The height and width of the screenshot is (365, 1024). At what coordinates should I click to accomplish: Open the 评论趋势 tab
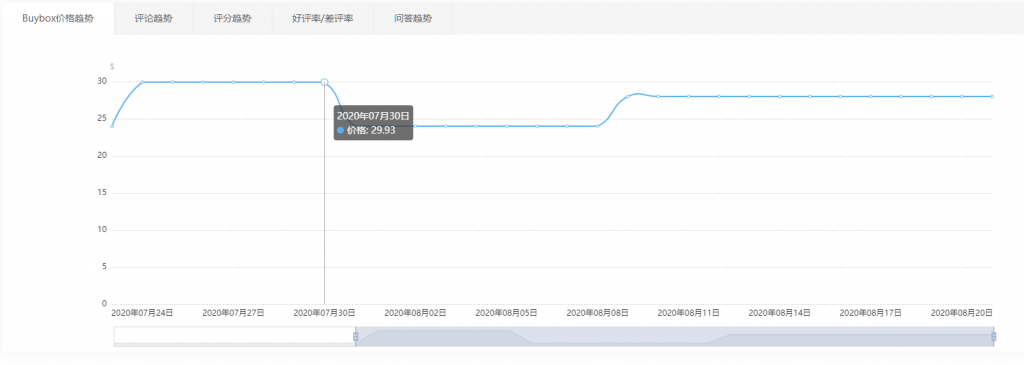coord(153,18)
